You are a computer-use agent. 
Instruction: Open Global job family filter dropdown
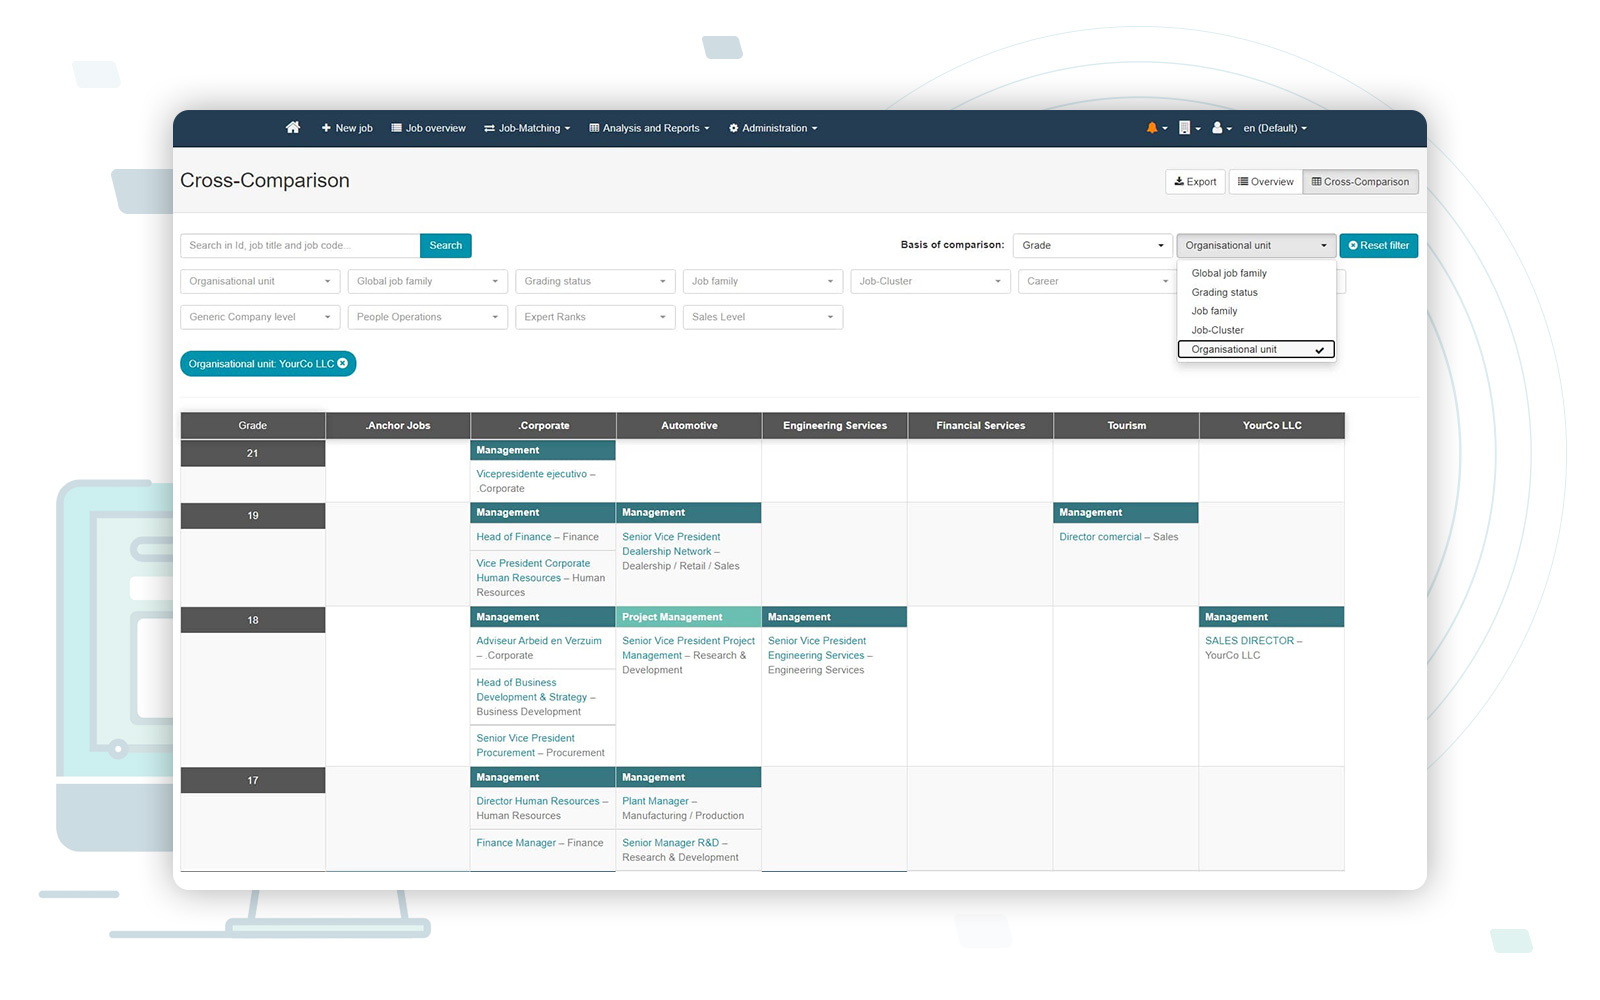(x=427, y=282)
